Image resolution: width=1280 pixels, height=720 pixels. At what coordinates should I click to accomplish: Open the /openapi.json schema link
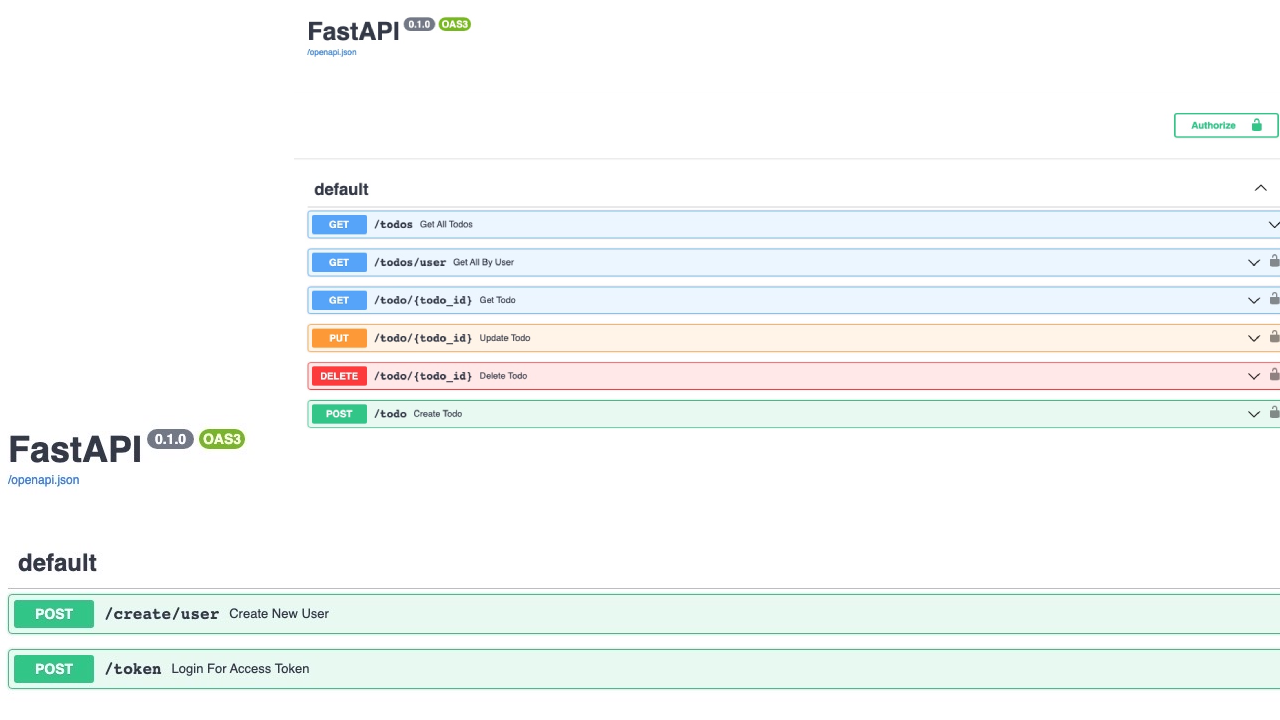point(331,51)
